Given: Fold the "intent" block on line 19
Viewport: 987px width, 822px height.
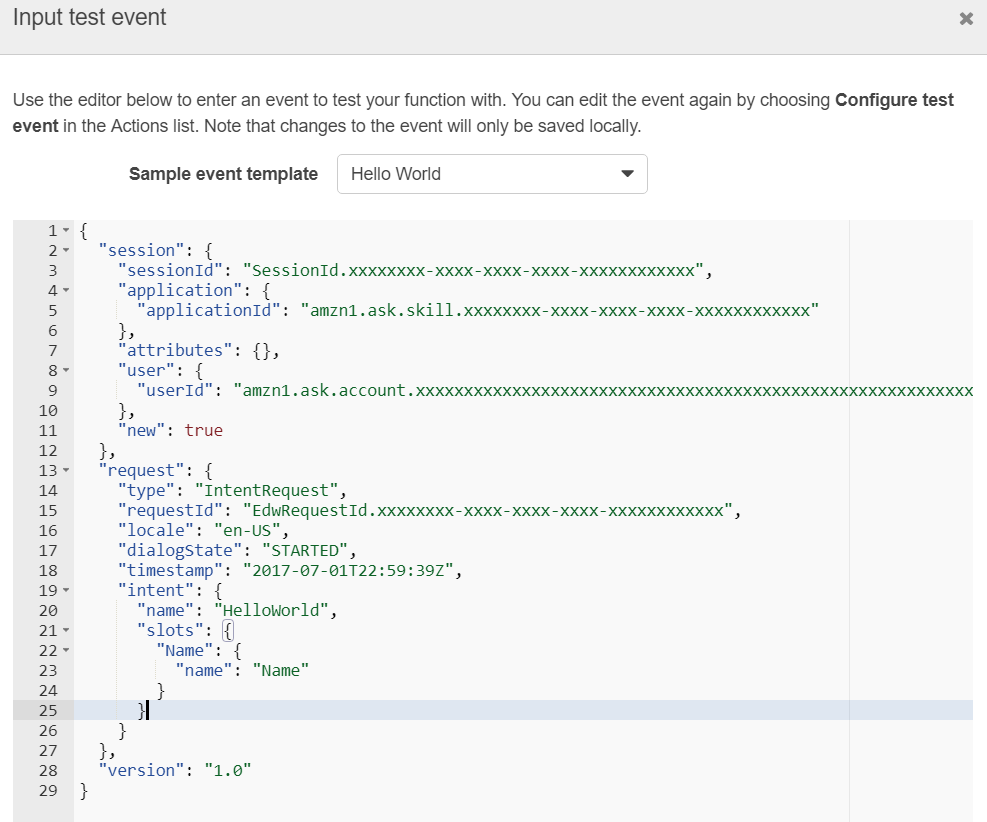Looking at the screenshot, I should tap(66, 591).
